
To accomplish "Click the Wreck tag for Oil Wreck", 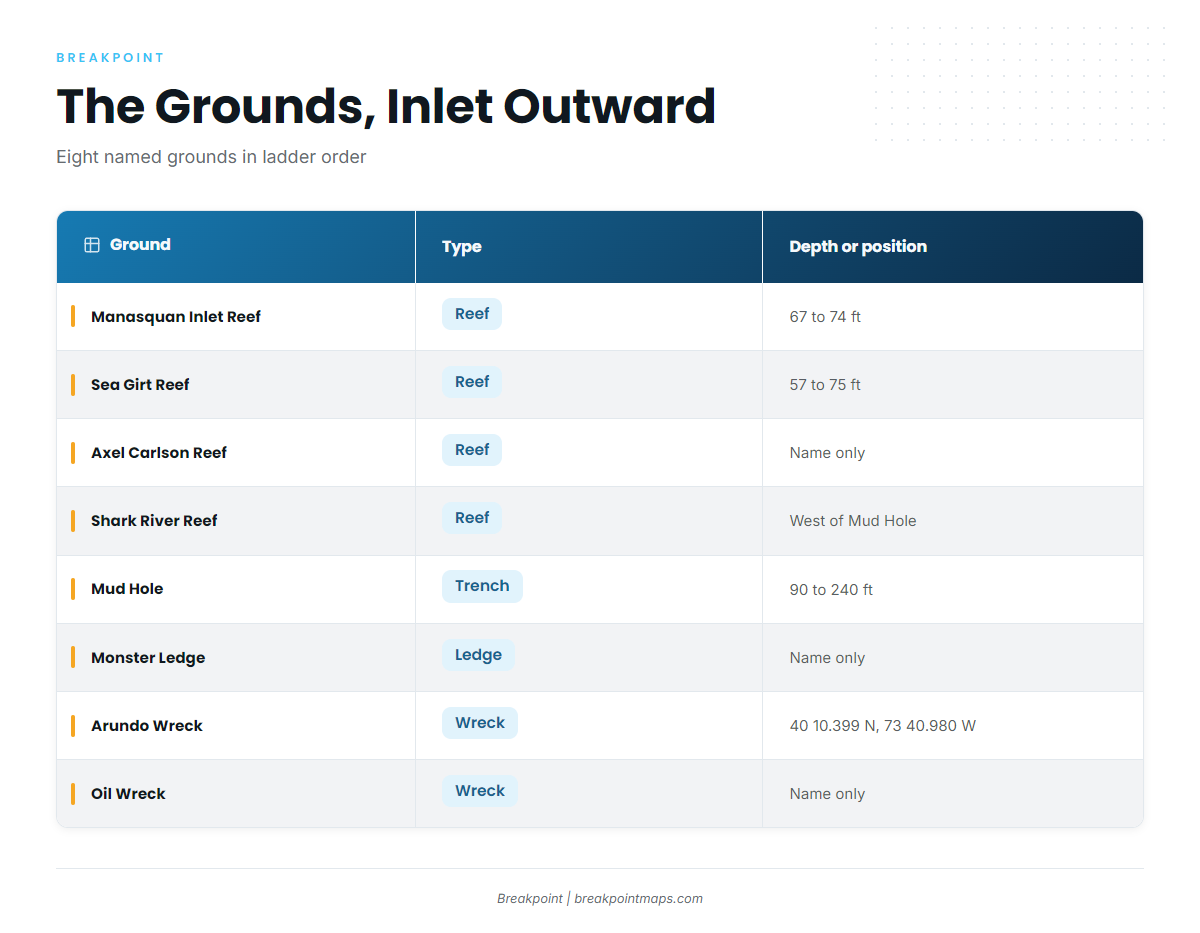I will (480, 791).
